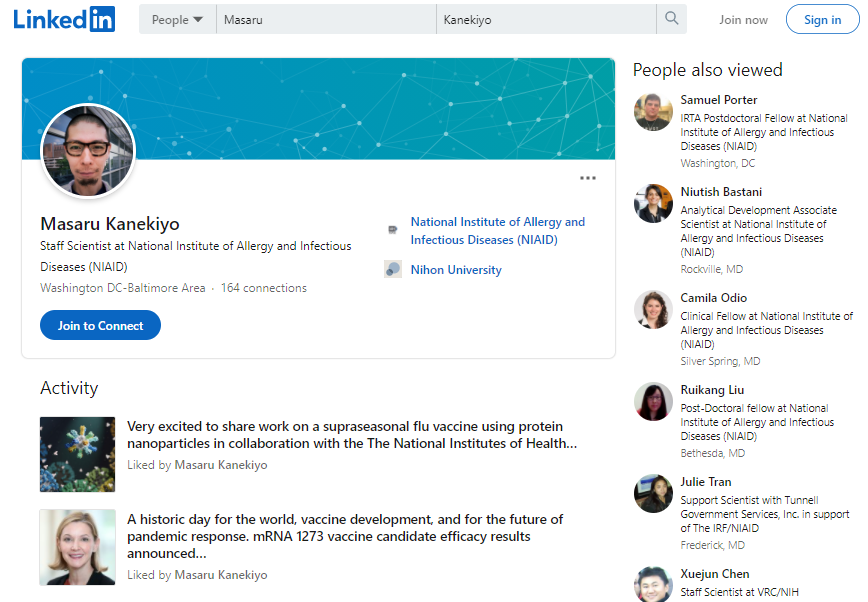Screen dimensions: 868x602
Task: View Masaru Kanekiyo's profile photo
Action: tap(88, 150)
